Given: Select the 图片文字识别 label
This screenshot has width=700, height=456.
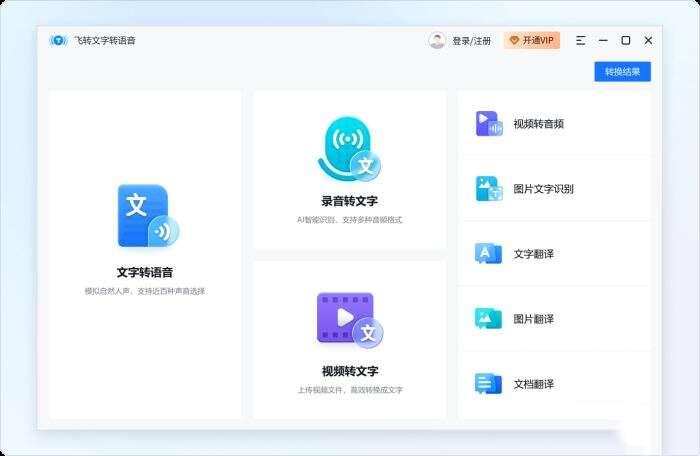Looking at the screenshot, I should [543, 189].
